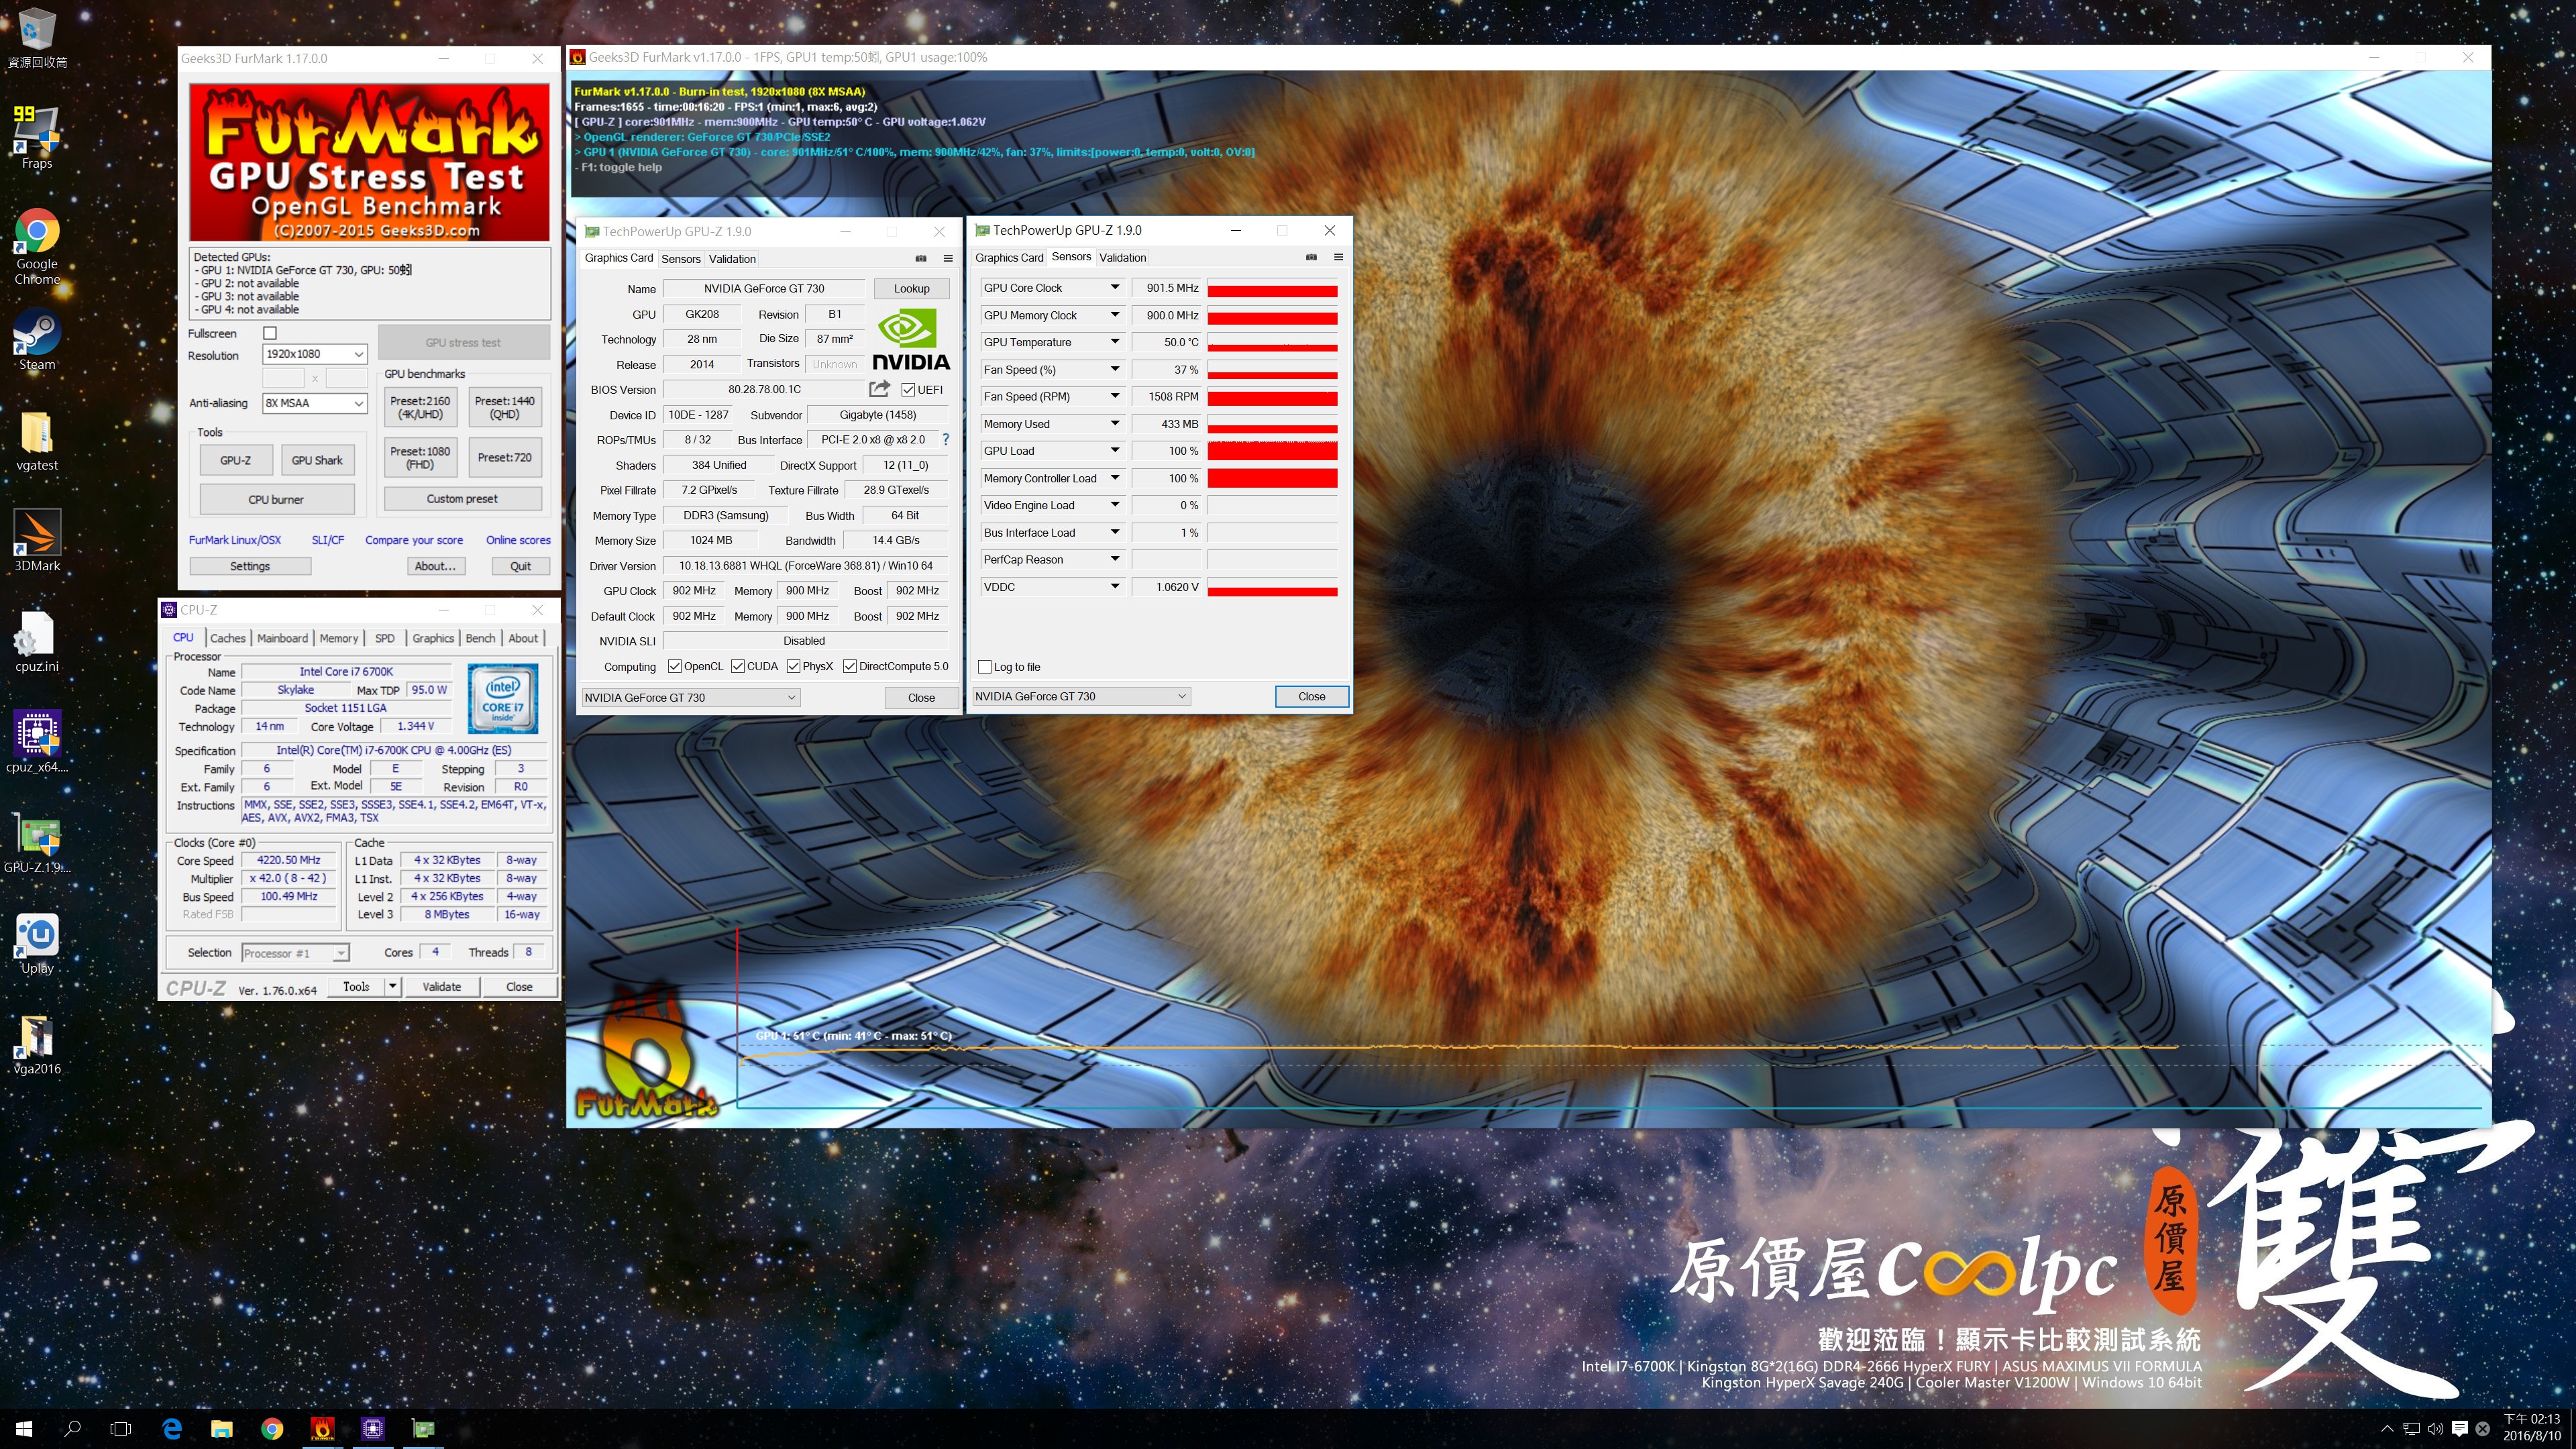Click the GPU-Z screenshot camera icon in Graphics Card window
This screenshot has width=2576, height=1449.
[921, 258]
